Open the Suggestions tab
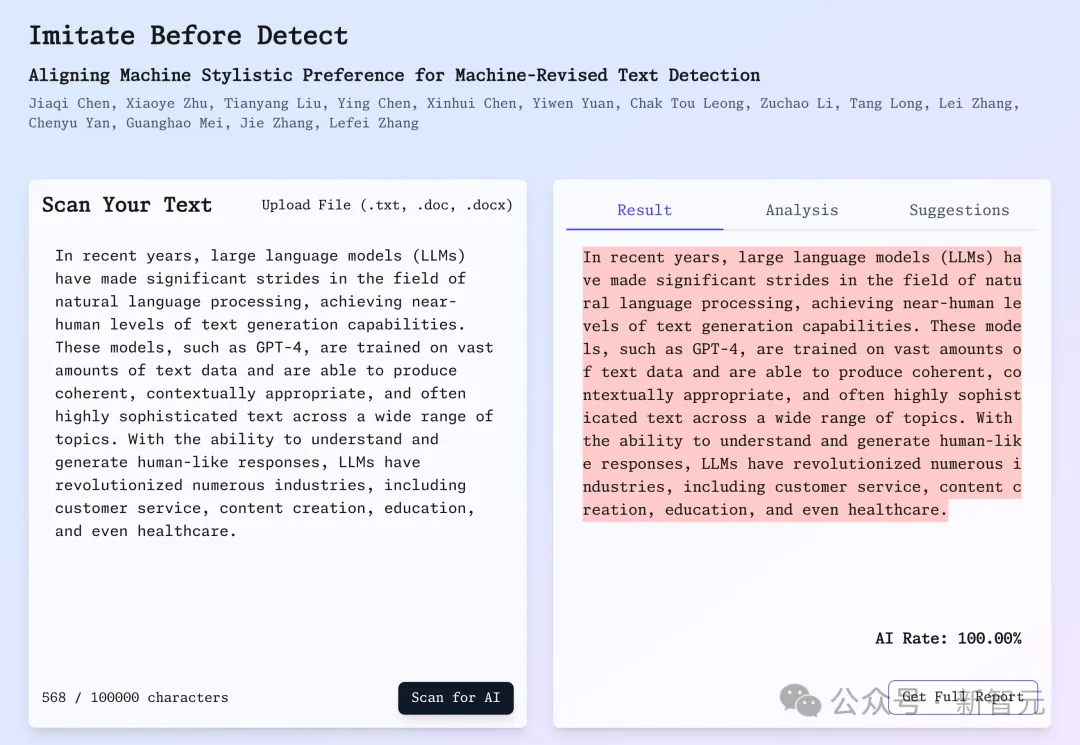The image size is (1080, 745). click(958, 210)
